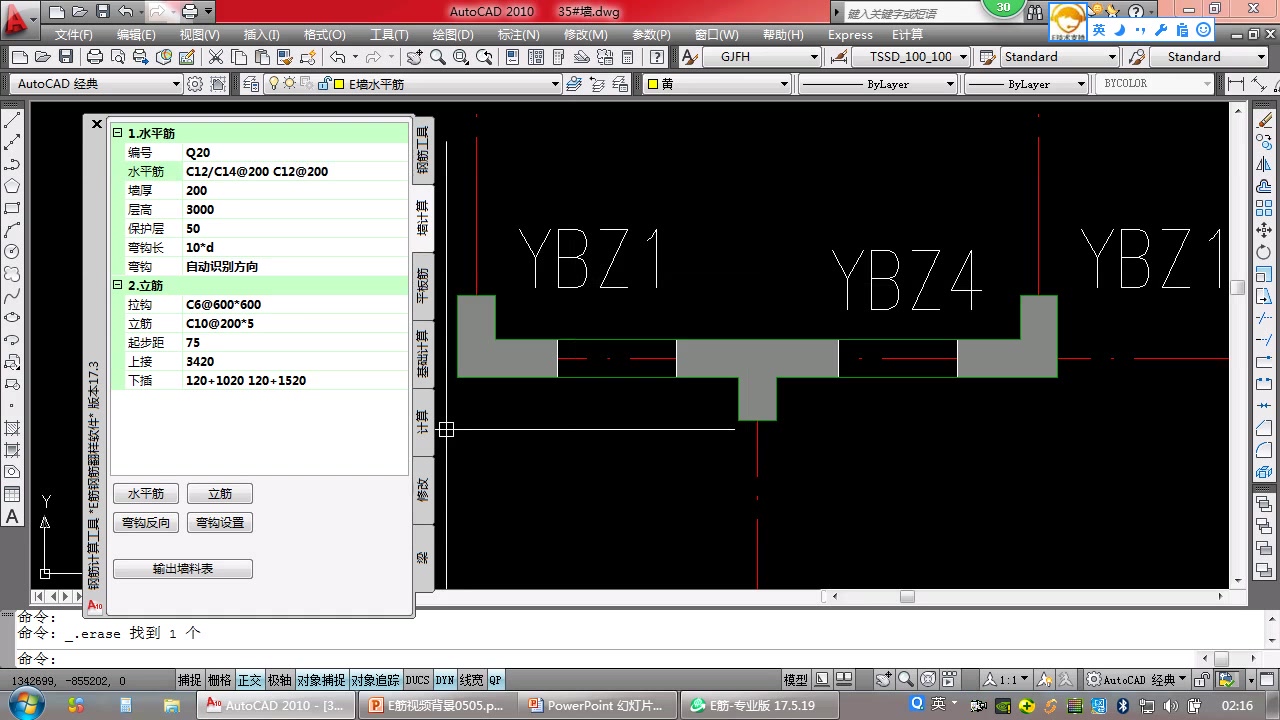Click the Help question mark toolbar icon
Image resolution: width=1280 pixels, height=720 pixels.
pos(657,57)
